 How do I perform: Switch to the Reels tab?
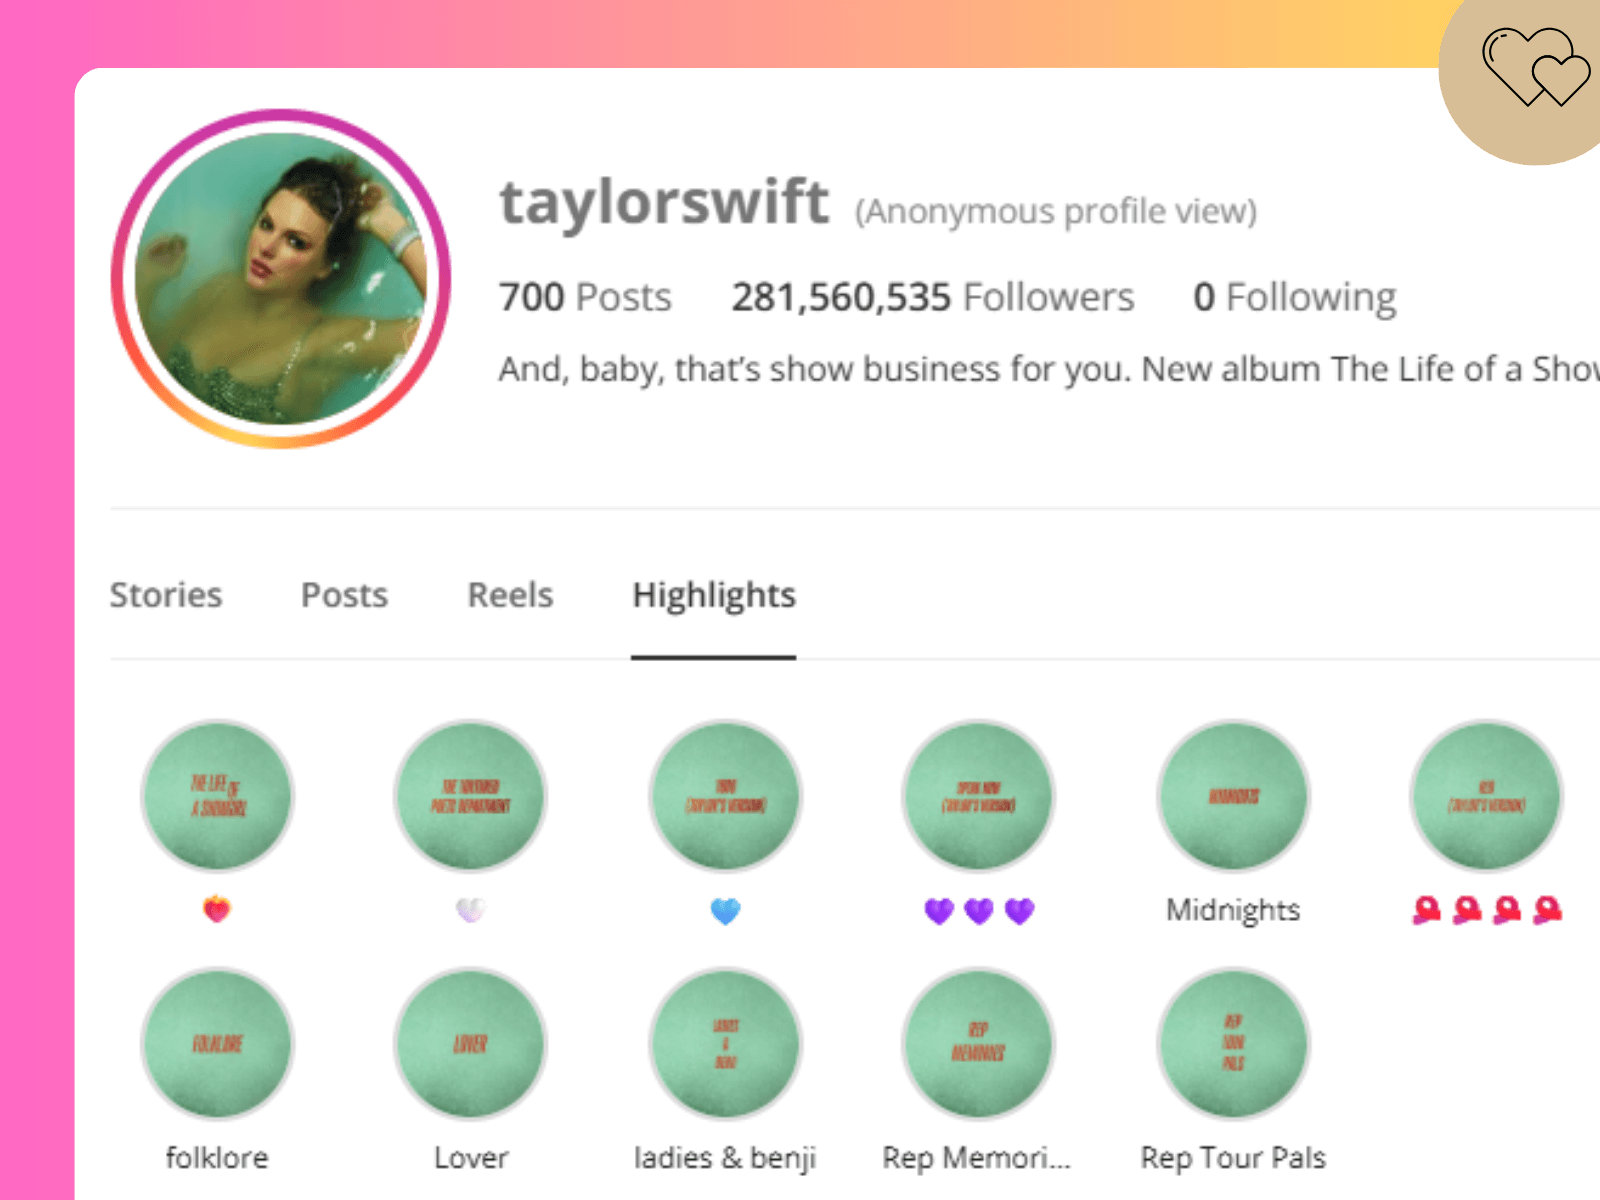509,595
